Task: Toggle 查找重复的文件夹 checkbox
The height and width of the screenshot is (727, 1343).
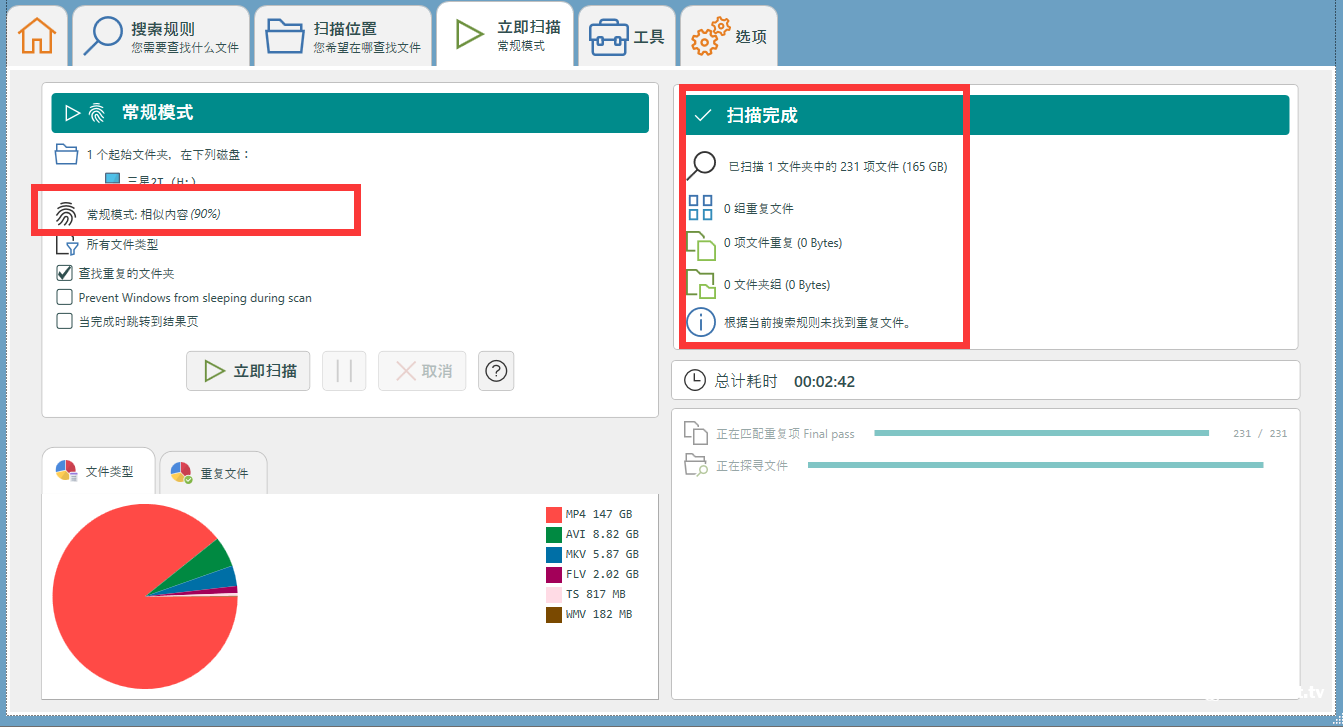Action: pos(64,273)
